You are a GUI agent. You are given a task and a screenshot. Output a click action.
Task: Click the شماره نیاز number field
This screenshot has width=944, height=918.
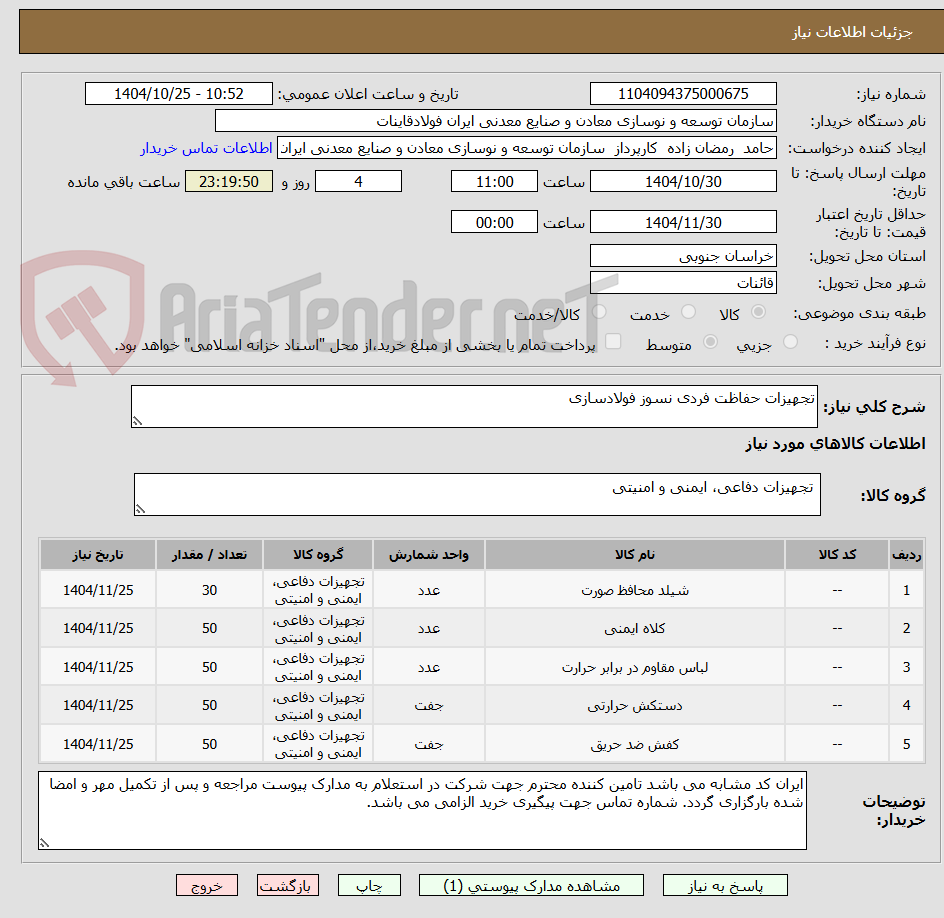pos(683,94)
